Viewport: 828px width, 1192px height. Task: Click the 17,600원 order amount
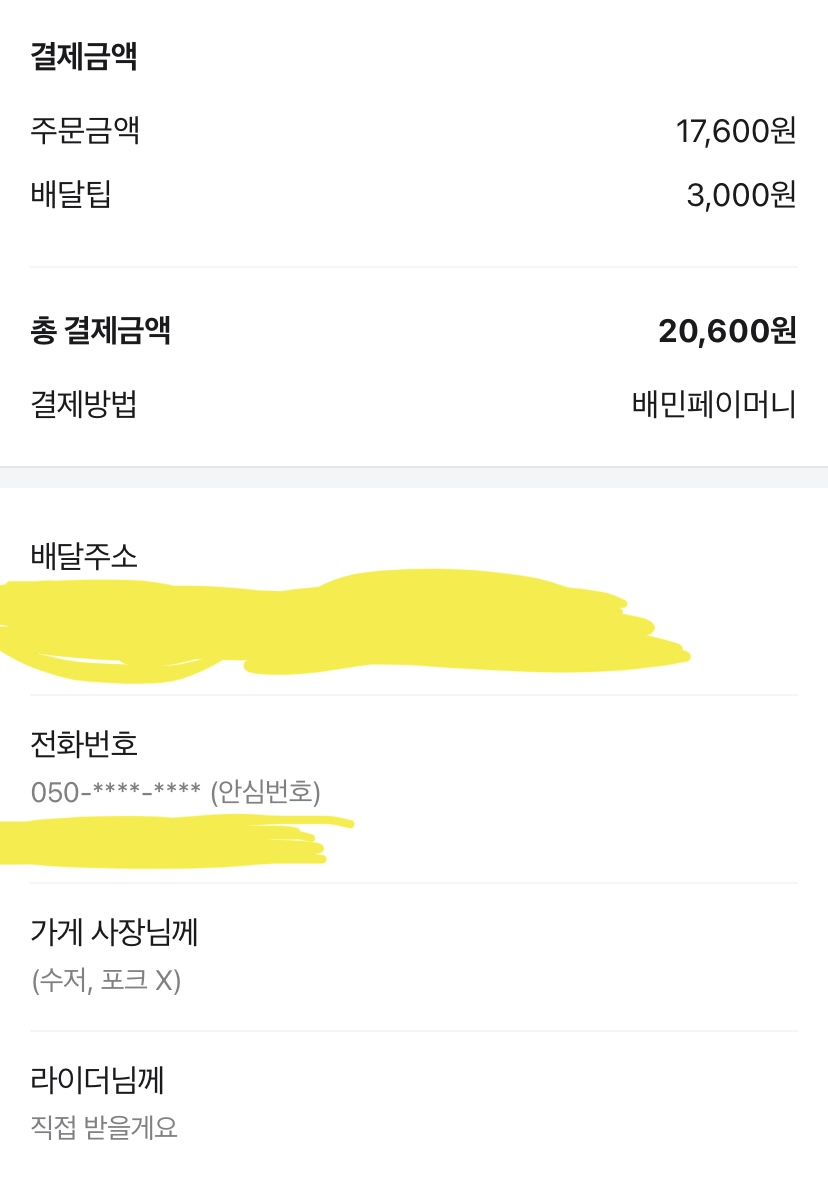(736, 131)
